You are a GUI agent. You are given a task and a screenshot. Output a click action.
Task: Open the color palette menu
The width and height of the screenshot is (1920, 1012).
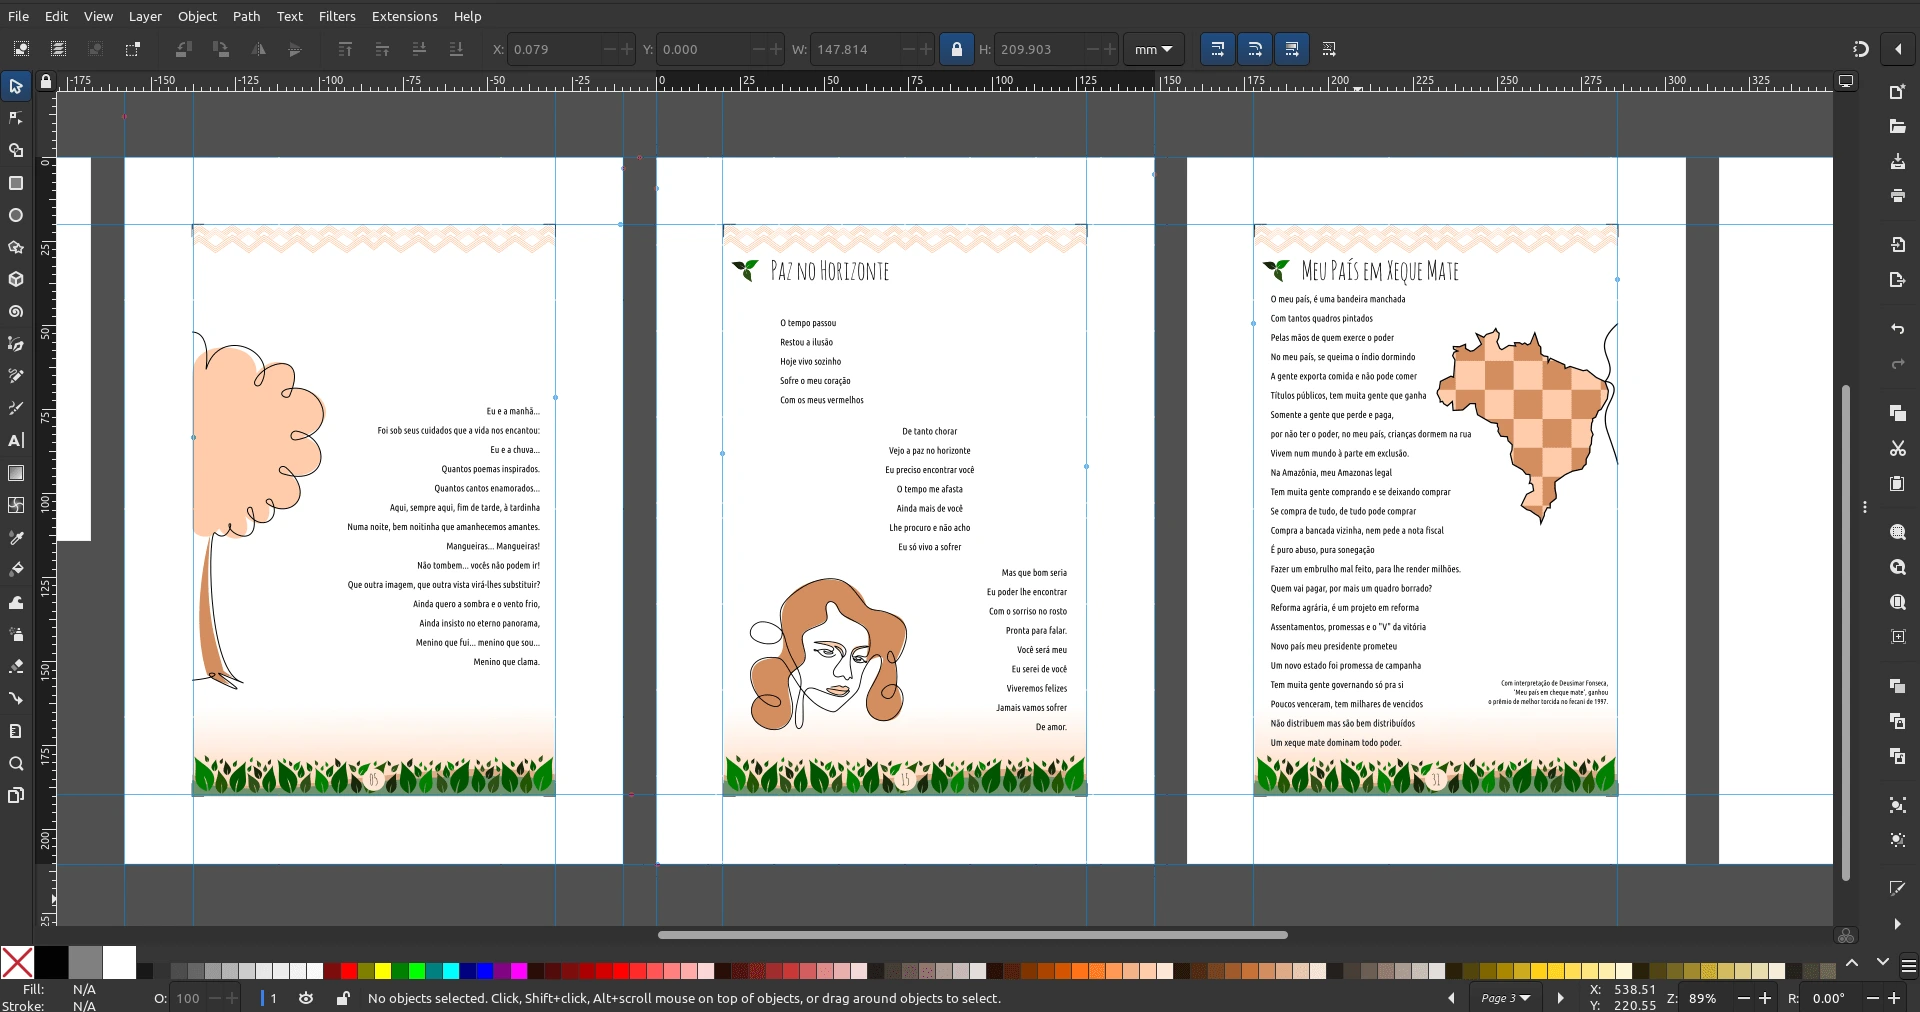coord(1908,966)
